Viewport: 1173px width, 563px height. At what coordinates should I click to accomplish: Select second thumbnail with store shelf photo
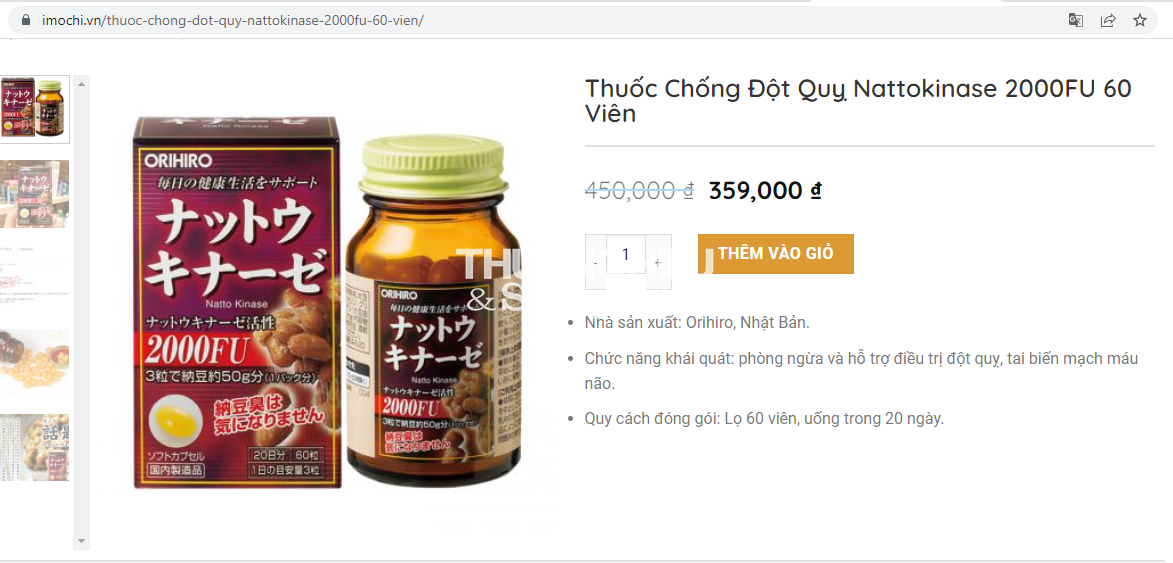34,194
